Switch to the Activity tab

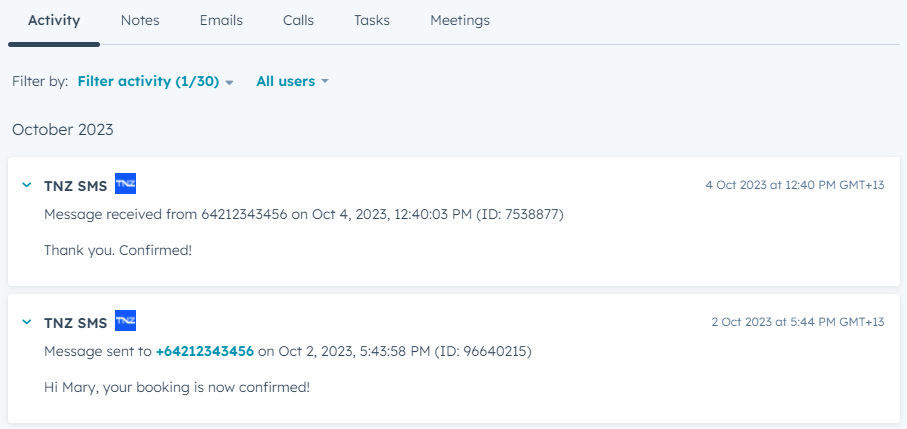54,20
